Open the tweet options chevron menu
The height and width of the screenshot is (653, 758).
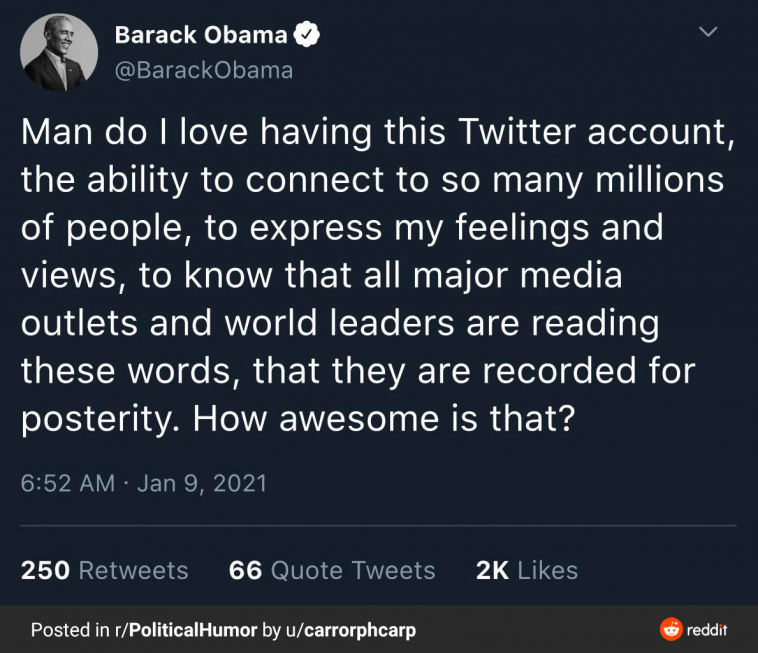point(708,33)
